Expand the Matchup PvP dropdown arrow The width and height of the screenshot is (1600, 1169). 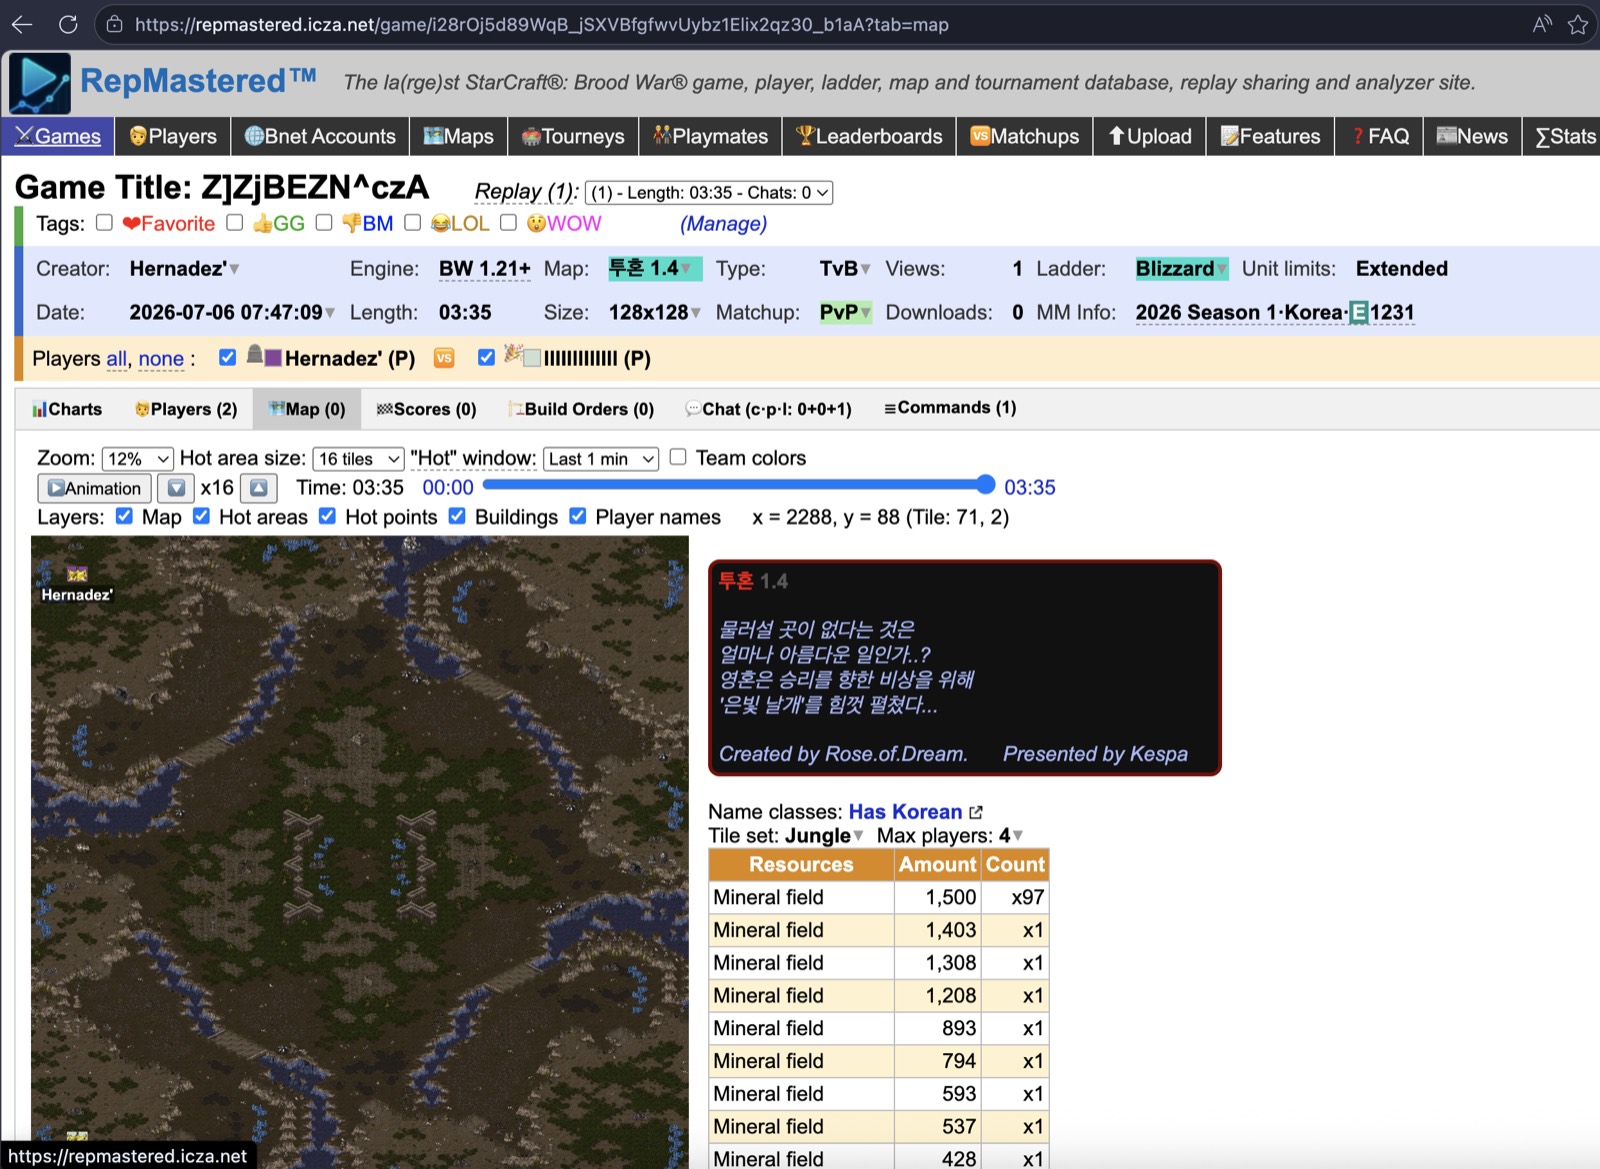(866, 314)
